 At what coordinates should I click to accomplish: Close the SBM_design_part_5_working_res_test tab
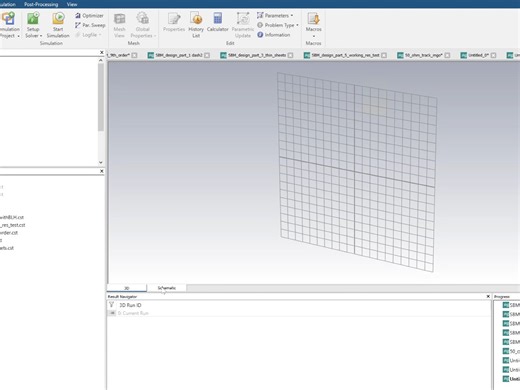(384, 55)
